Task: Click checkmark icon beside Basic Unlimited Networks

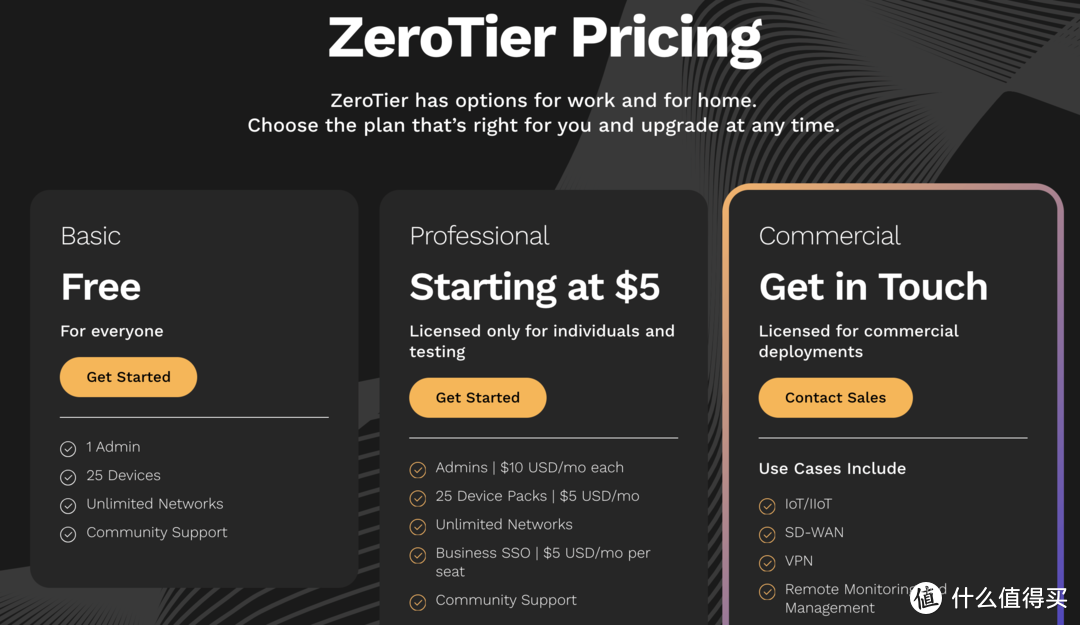Action: [x=68, y=505]
